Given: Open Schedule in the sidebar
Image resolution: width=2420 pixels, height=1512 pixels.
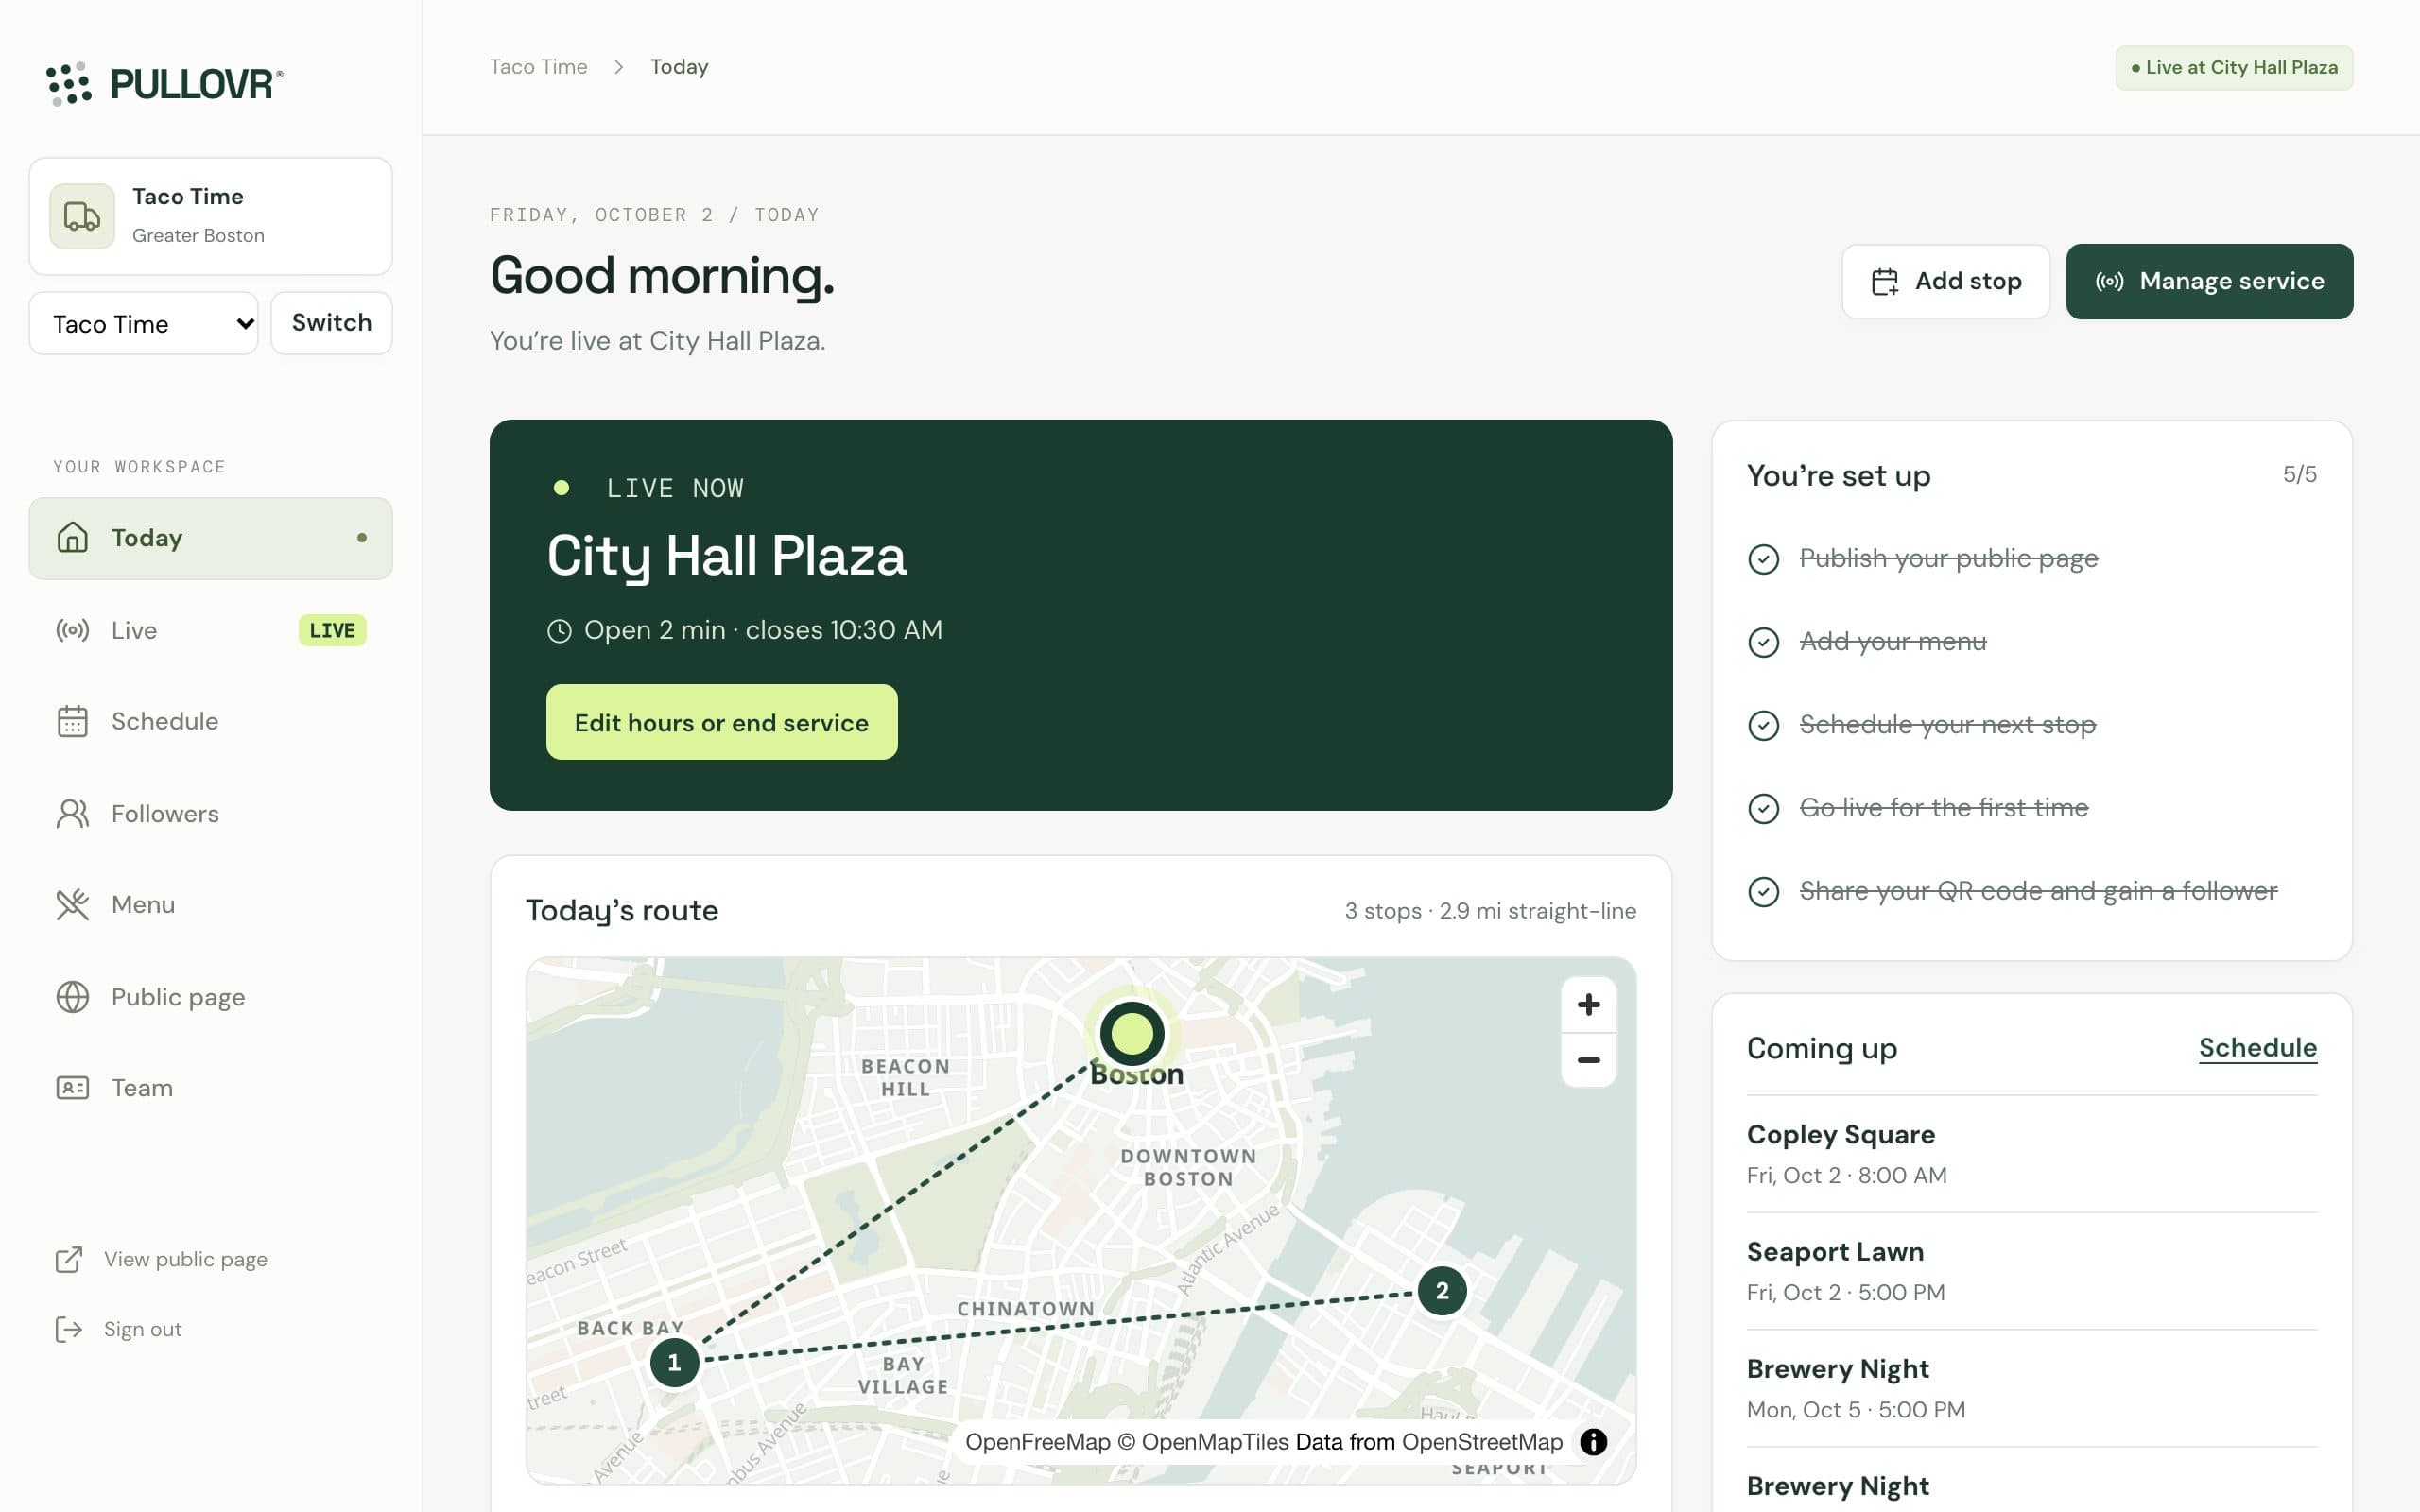Looking at the screenshot, I should (x=210, y=721).
